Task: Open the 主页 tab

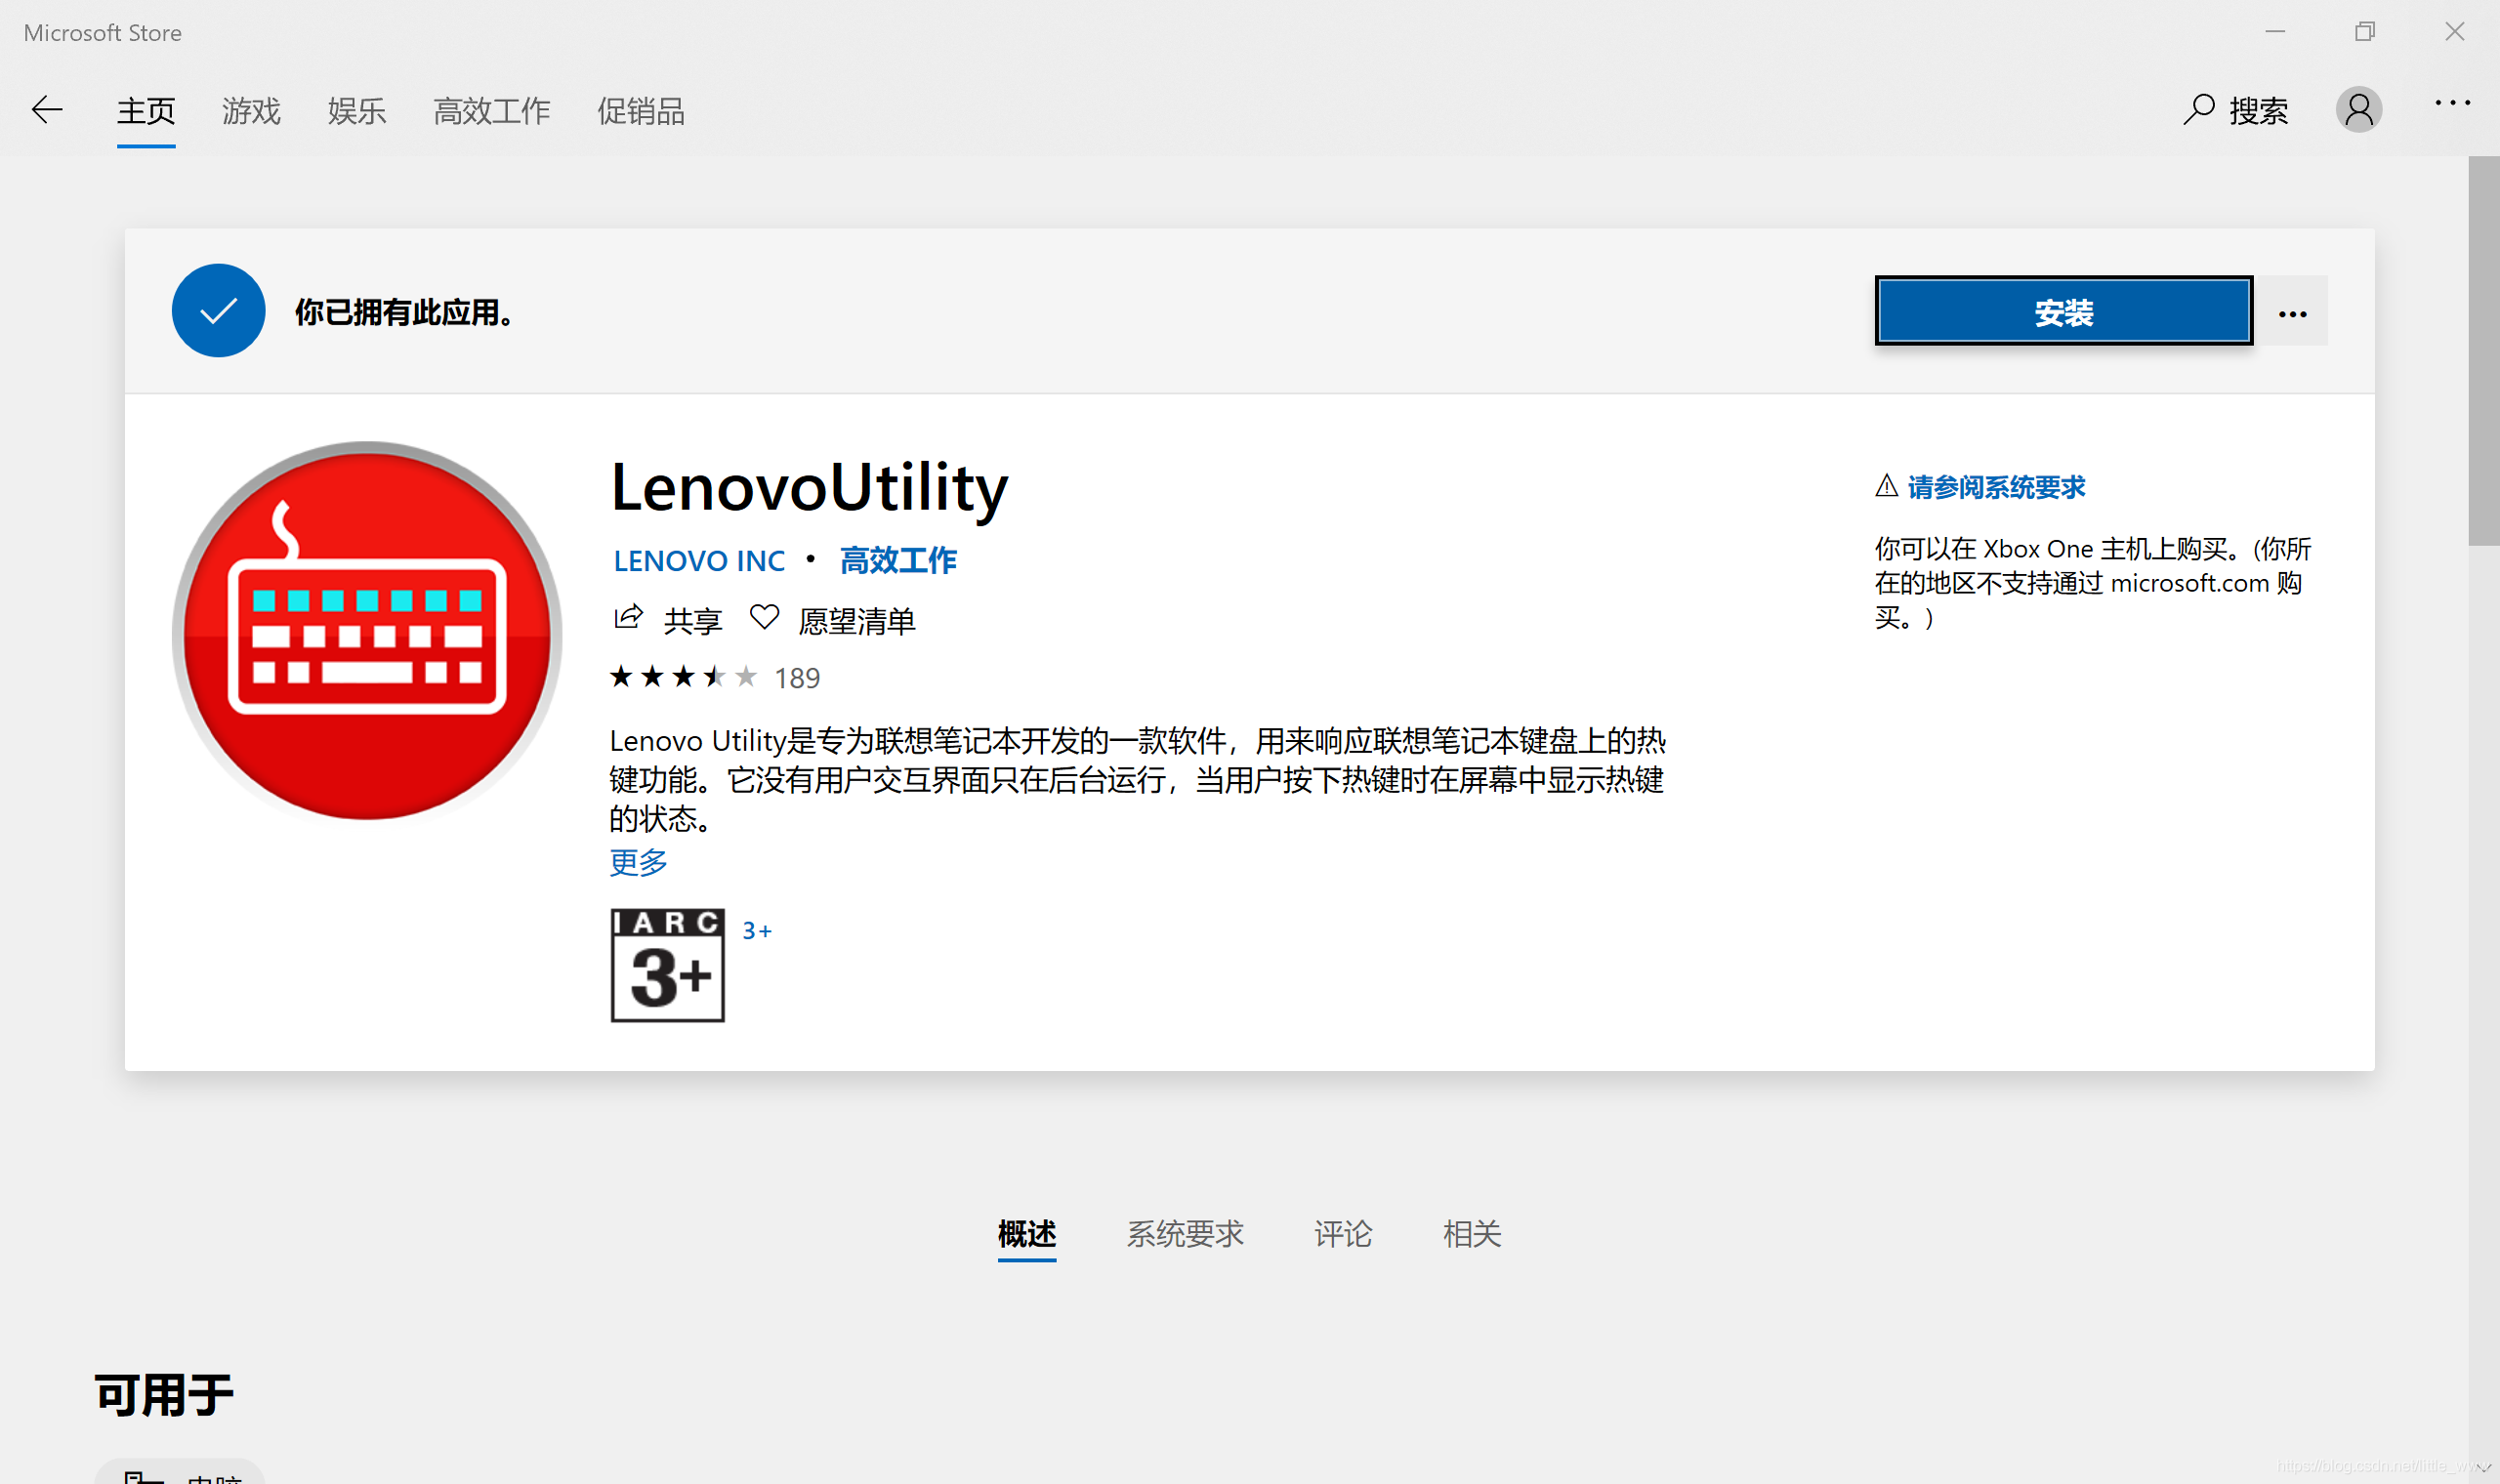Action: tap(146, 111)
